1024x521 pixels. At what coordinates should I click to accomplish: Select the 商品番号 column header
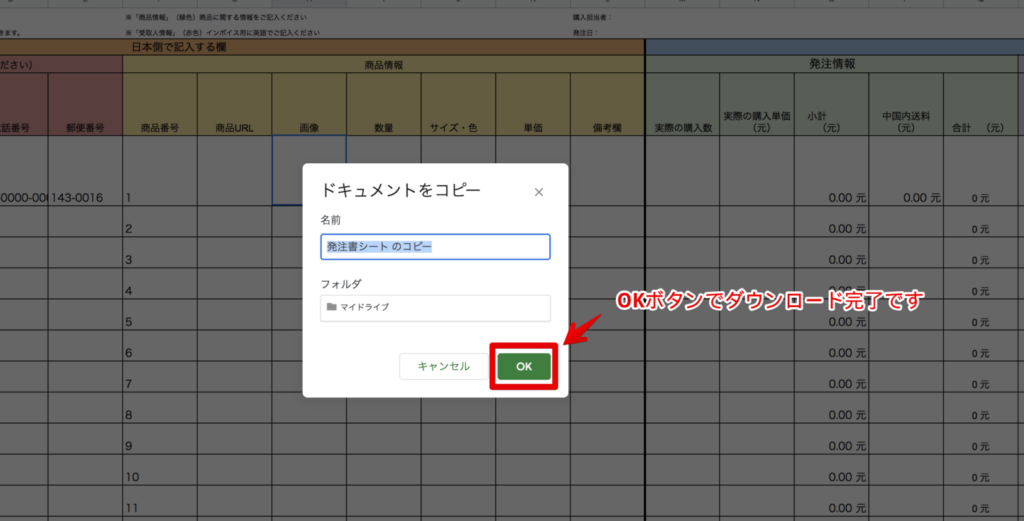[x=160, y=104]
